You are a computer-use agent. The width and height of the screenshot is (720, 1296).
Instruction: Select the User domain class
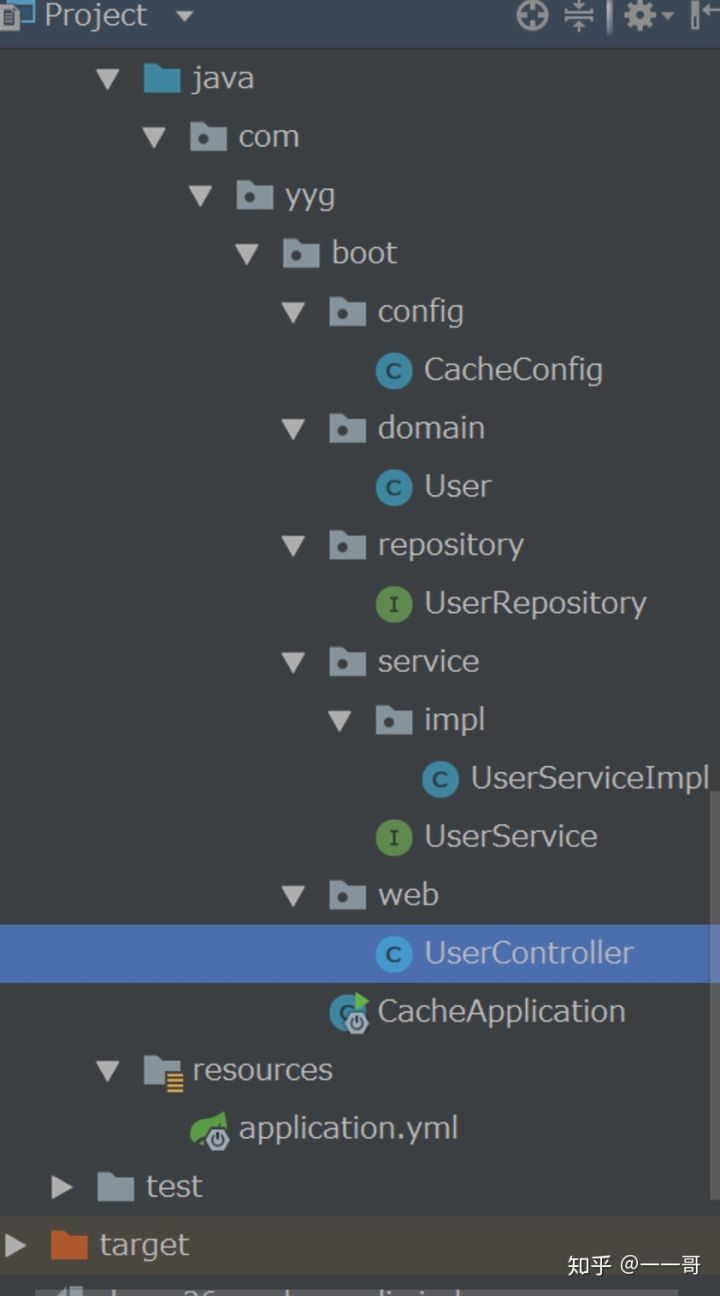[x=457, y=487]
